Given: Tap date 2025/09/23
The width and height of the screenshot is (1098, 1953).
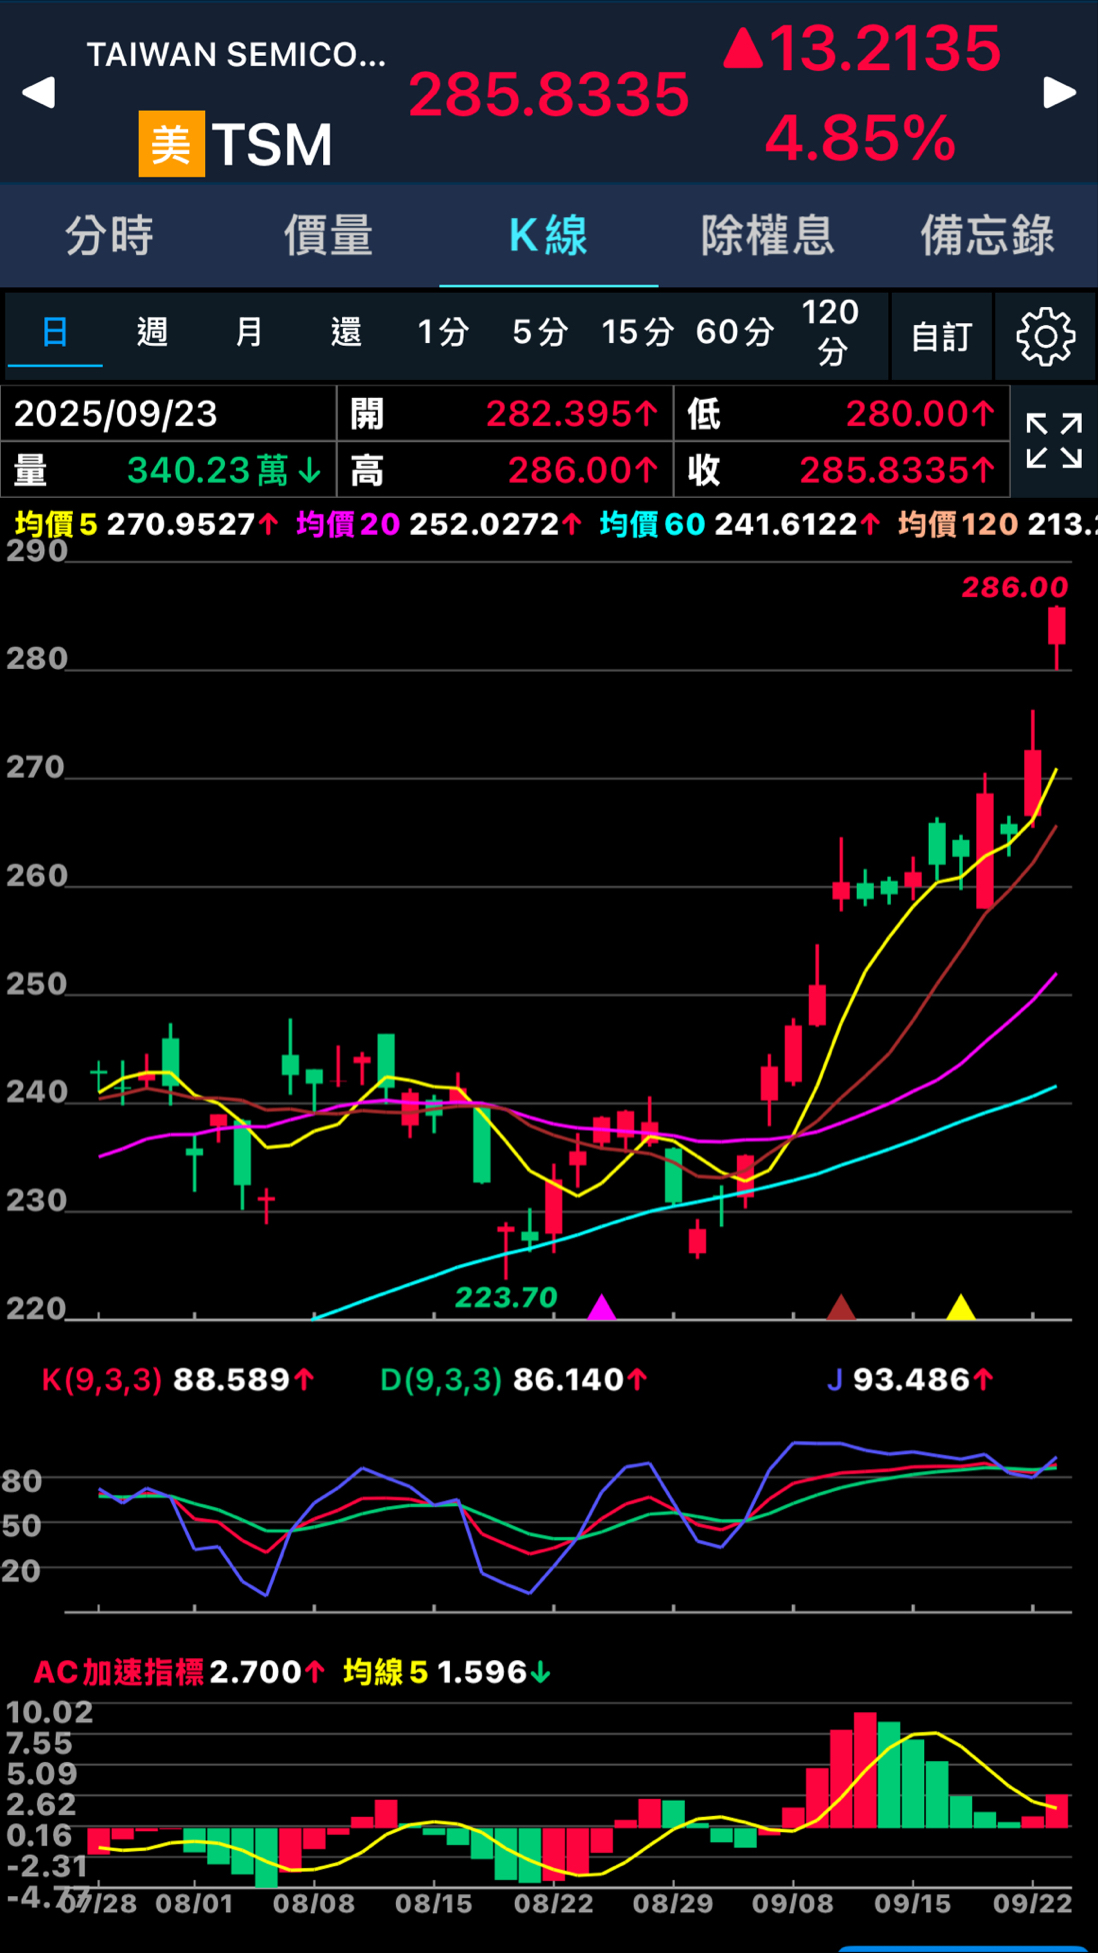Looking at the screenshot, I should click(x=116, y=414).
